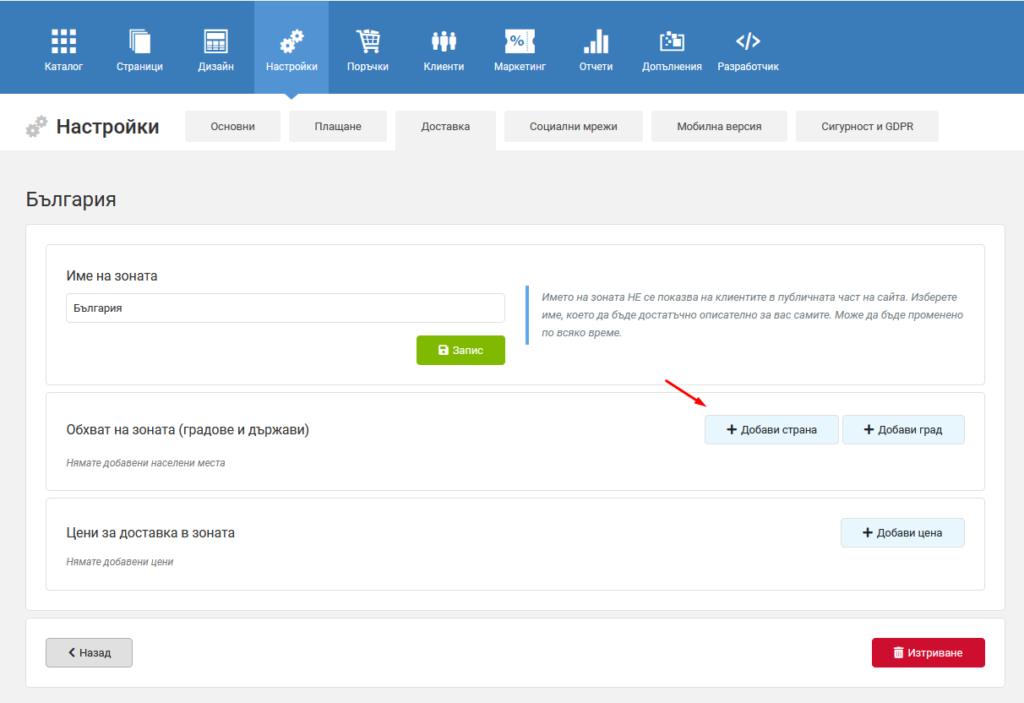Switch to the Плащане tab
This screenshot has width=1024, height=703.
pos(338,126)
